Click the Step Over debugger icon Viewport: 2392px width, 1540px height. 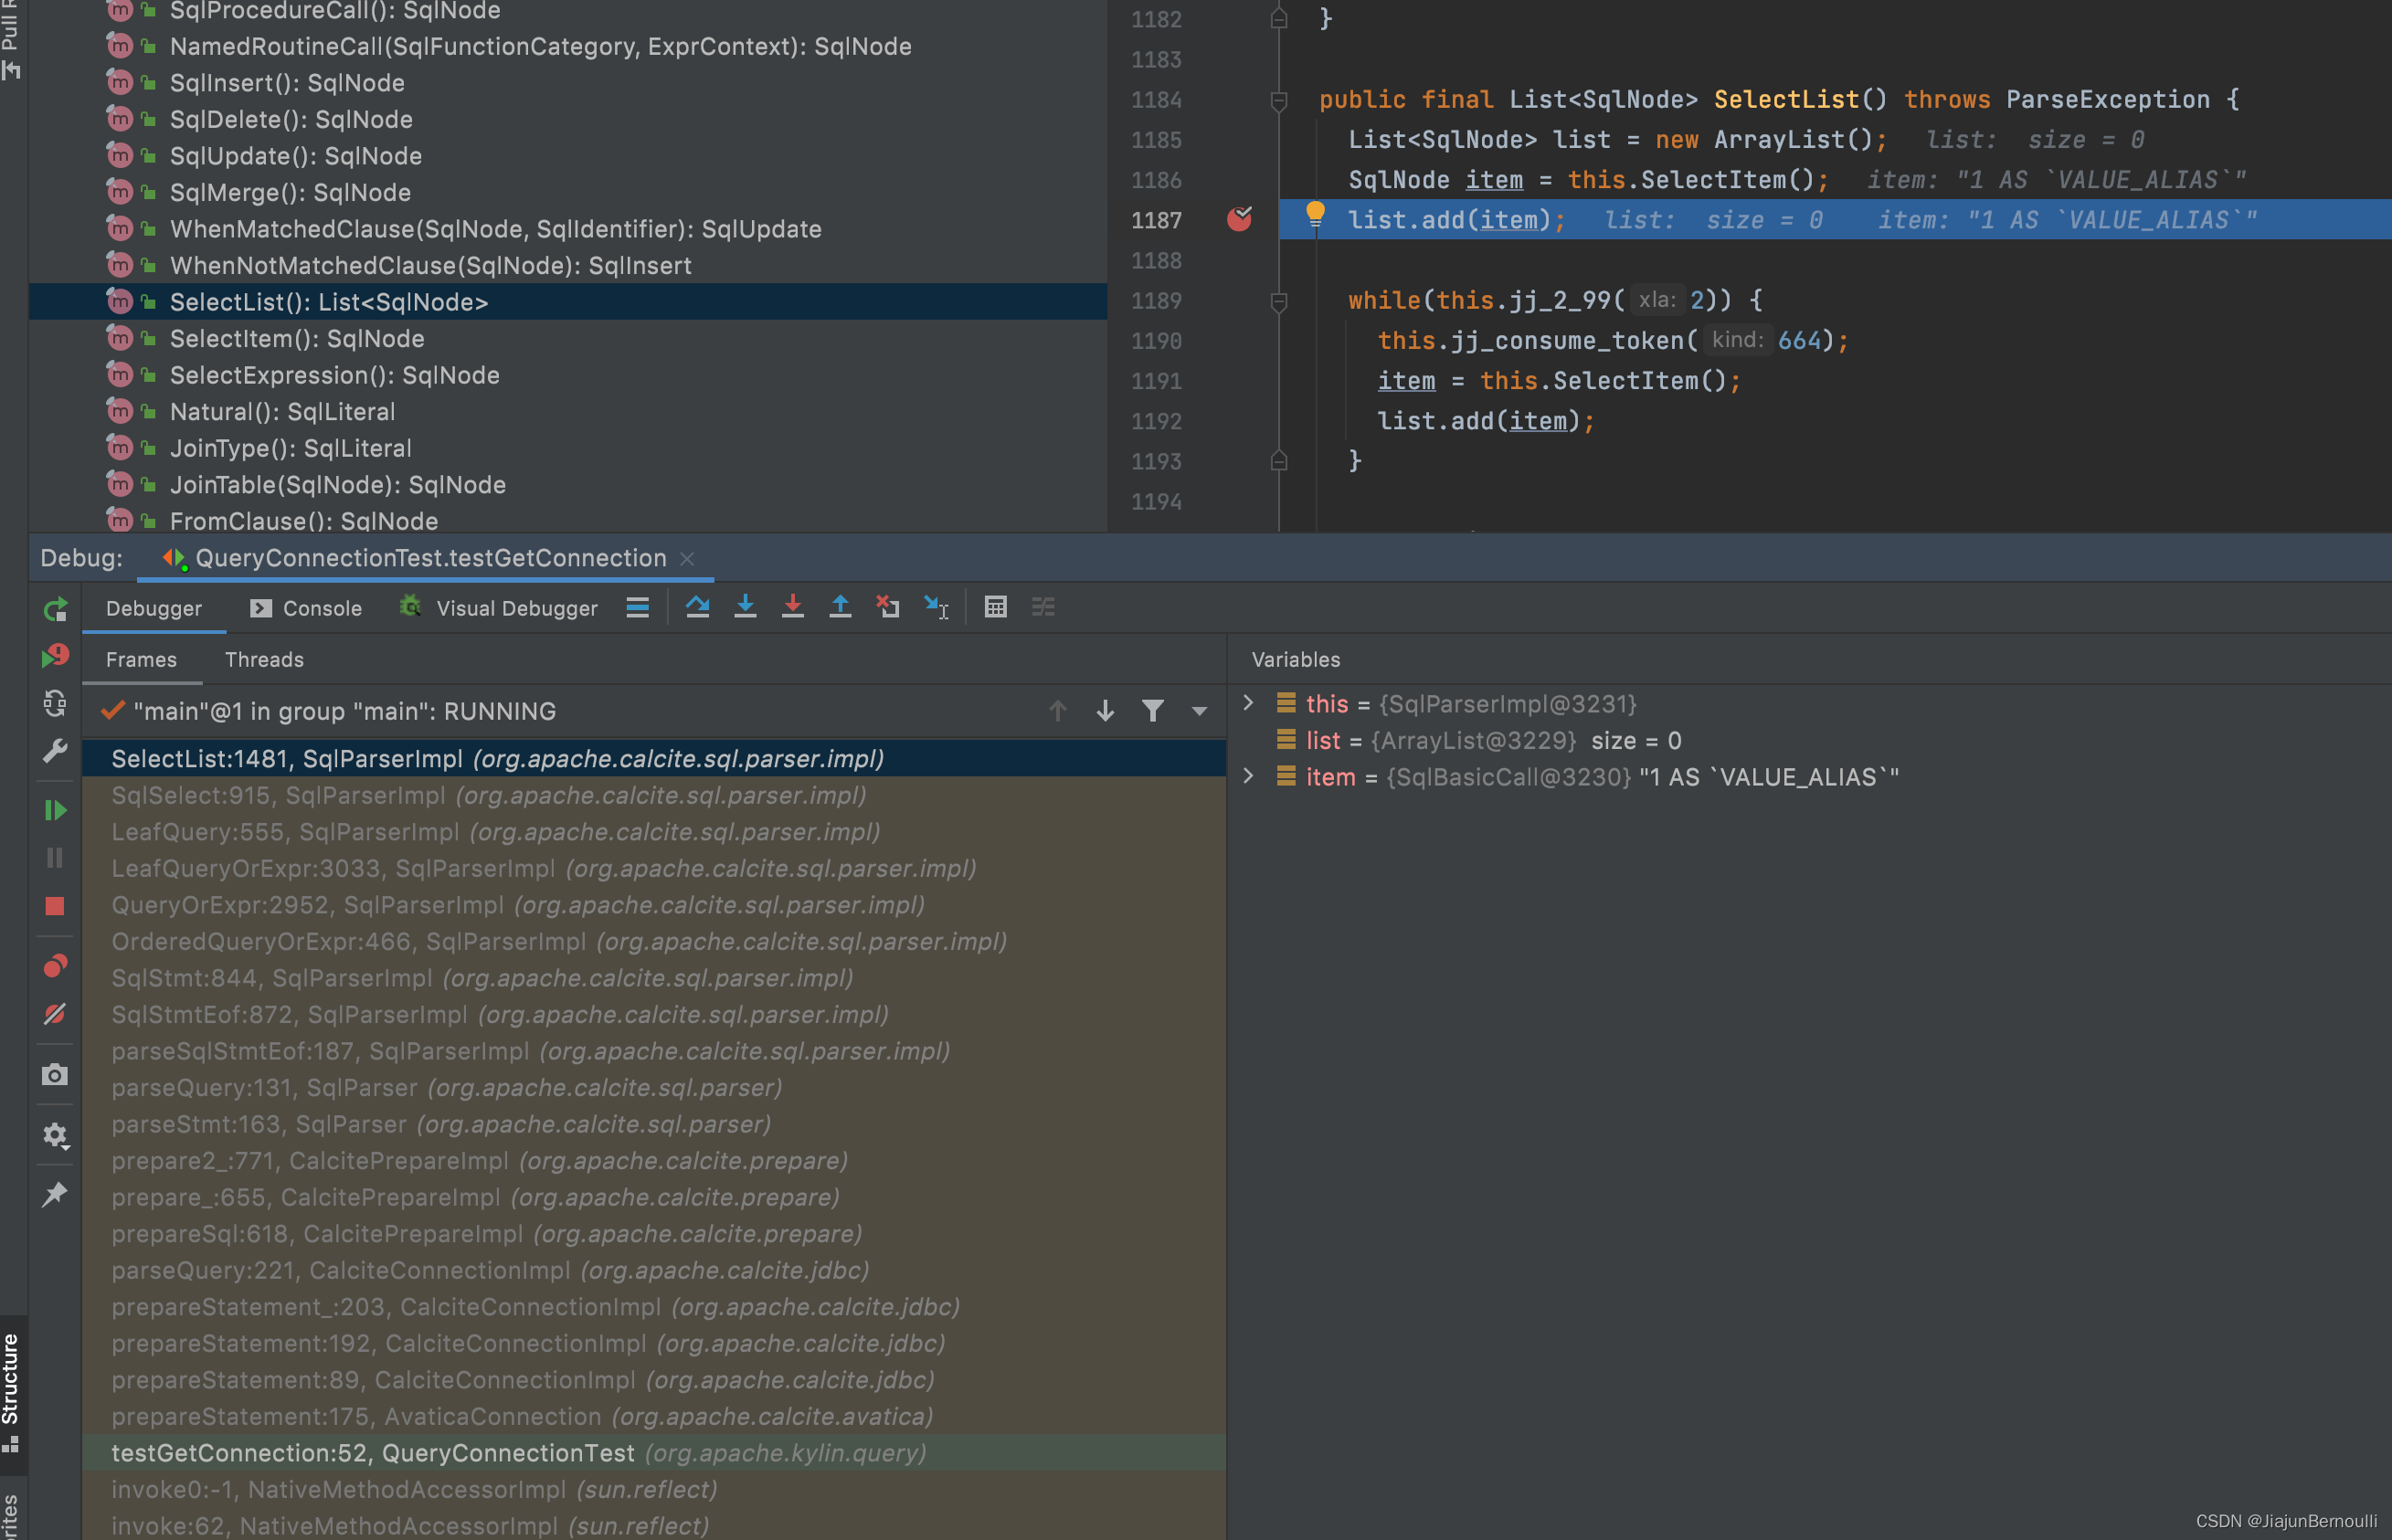coord(697,607)
